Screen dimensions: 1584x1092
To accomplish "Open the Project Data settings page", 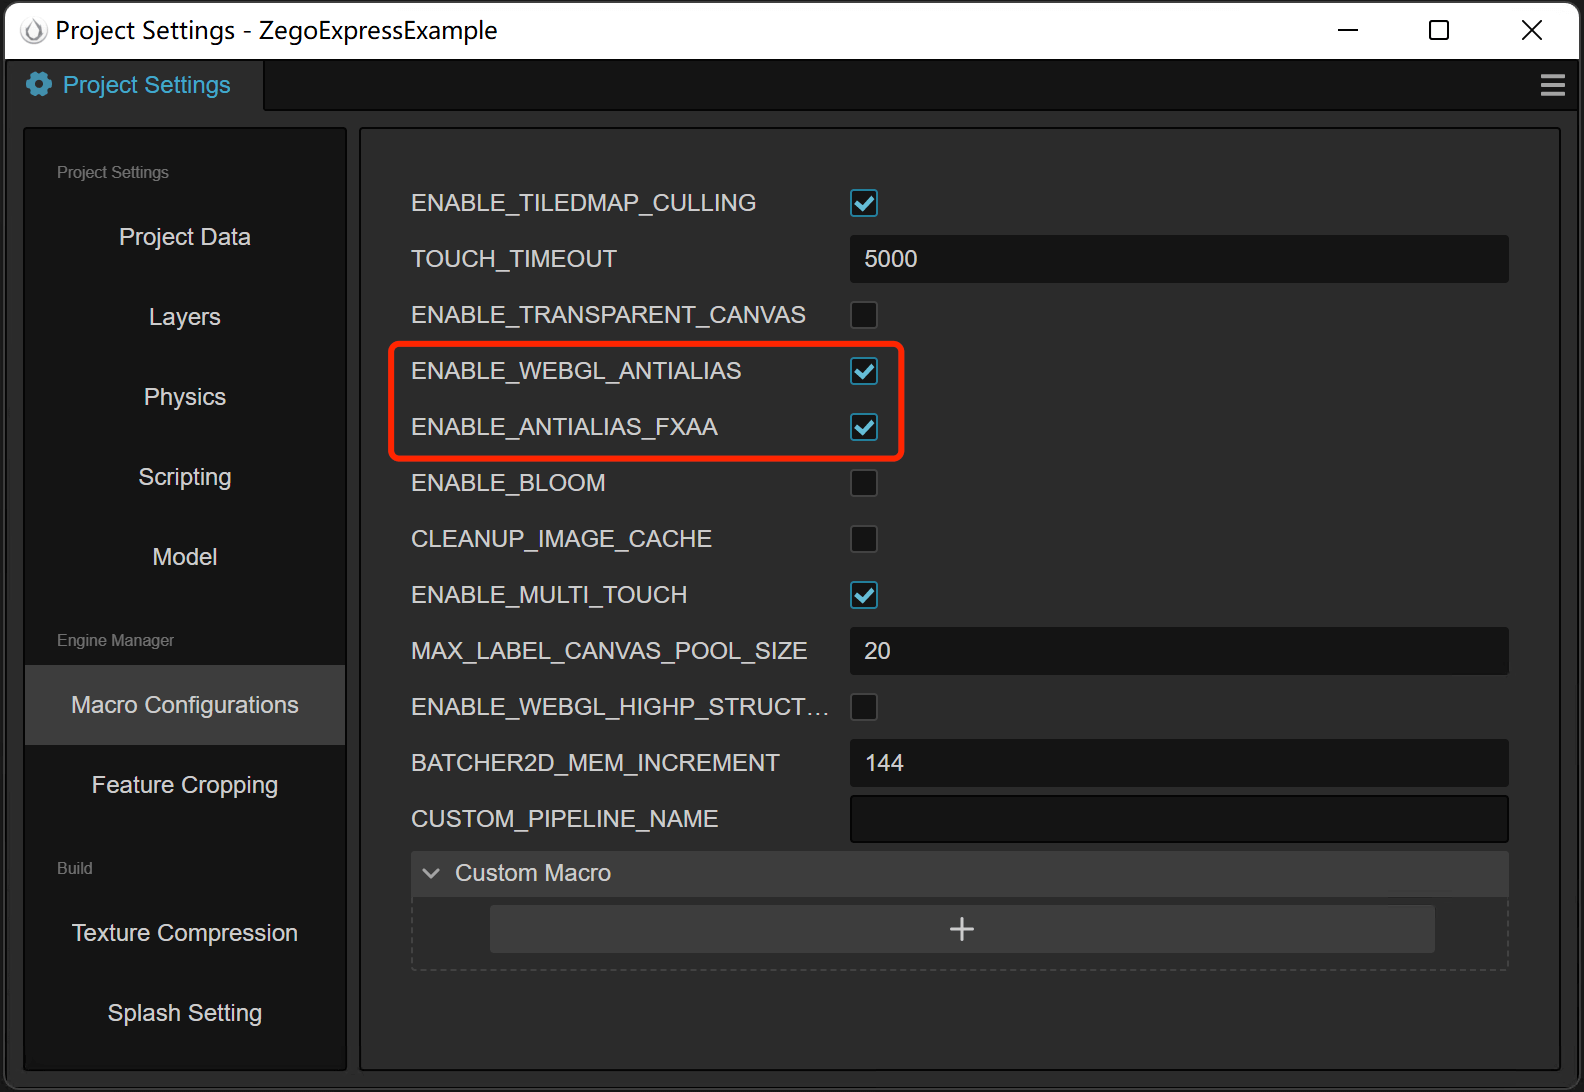I will (185, 237).
